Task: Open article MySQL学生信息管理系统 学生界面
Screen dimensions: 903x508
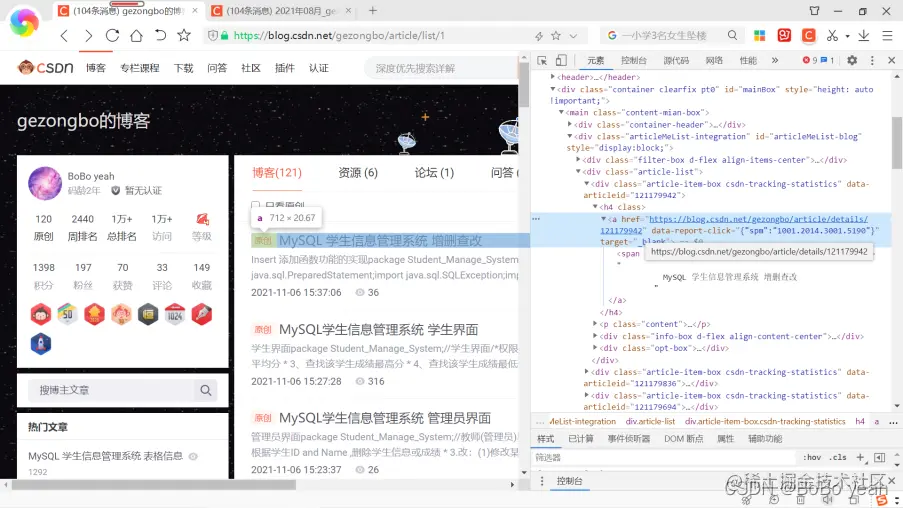Action: tap(378, 329)
